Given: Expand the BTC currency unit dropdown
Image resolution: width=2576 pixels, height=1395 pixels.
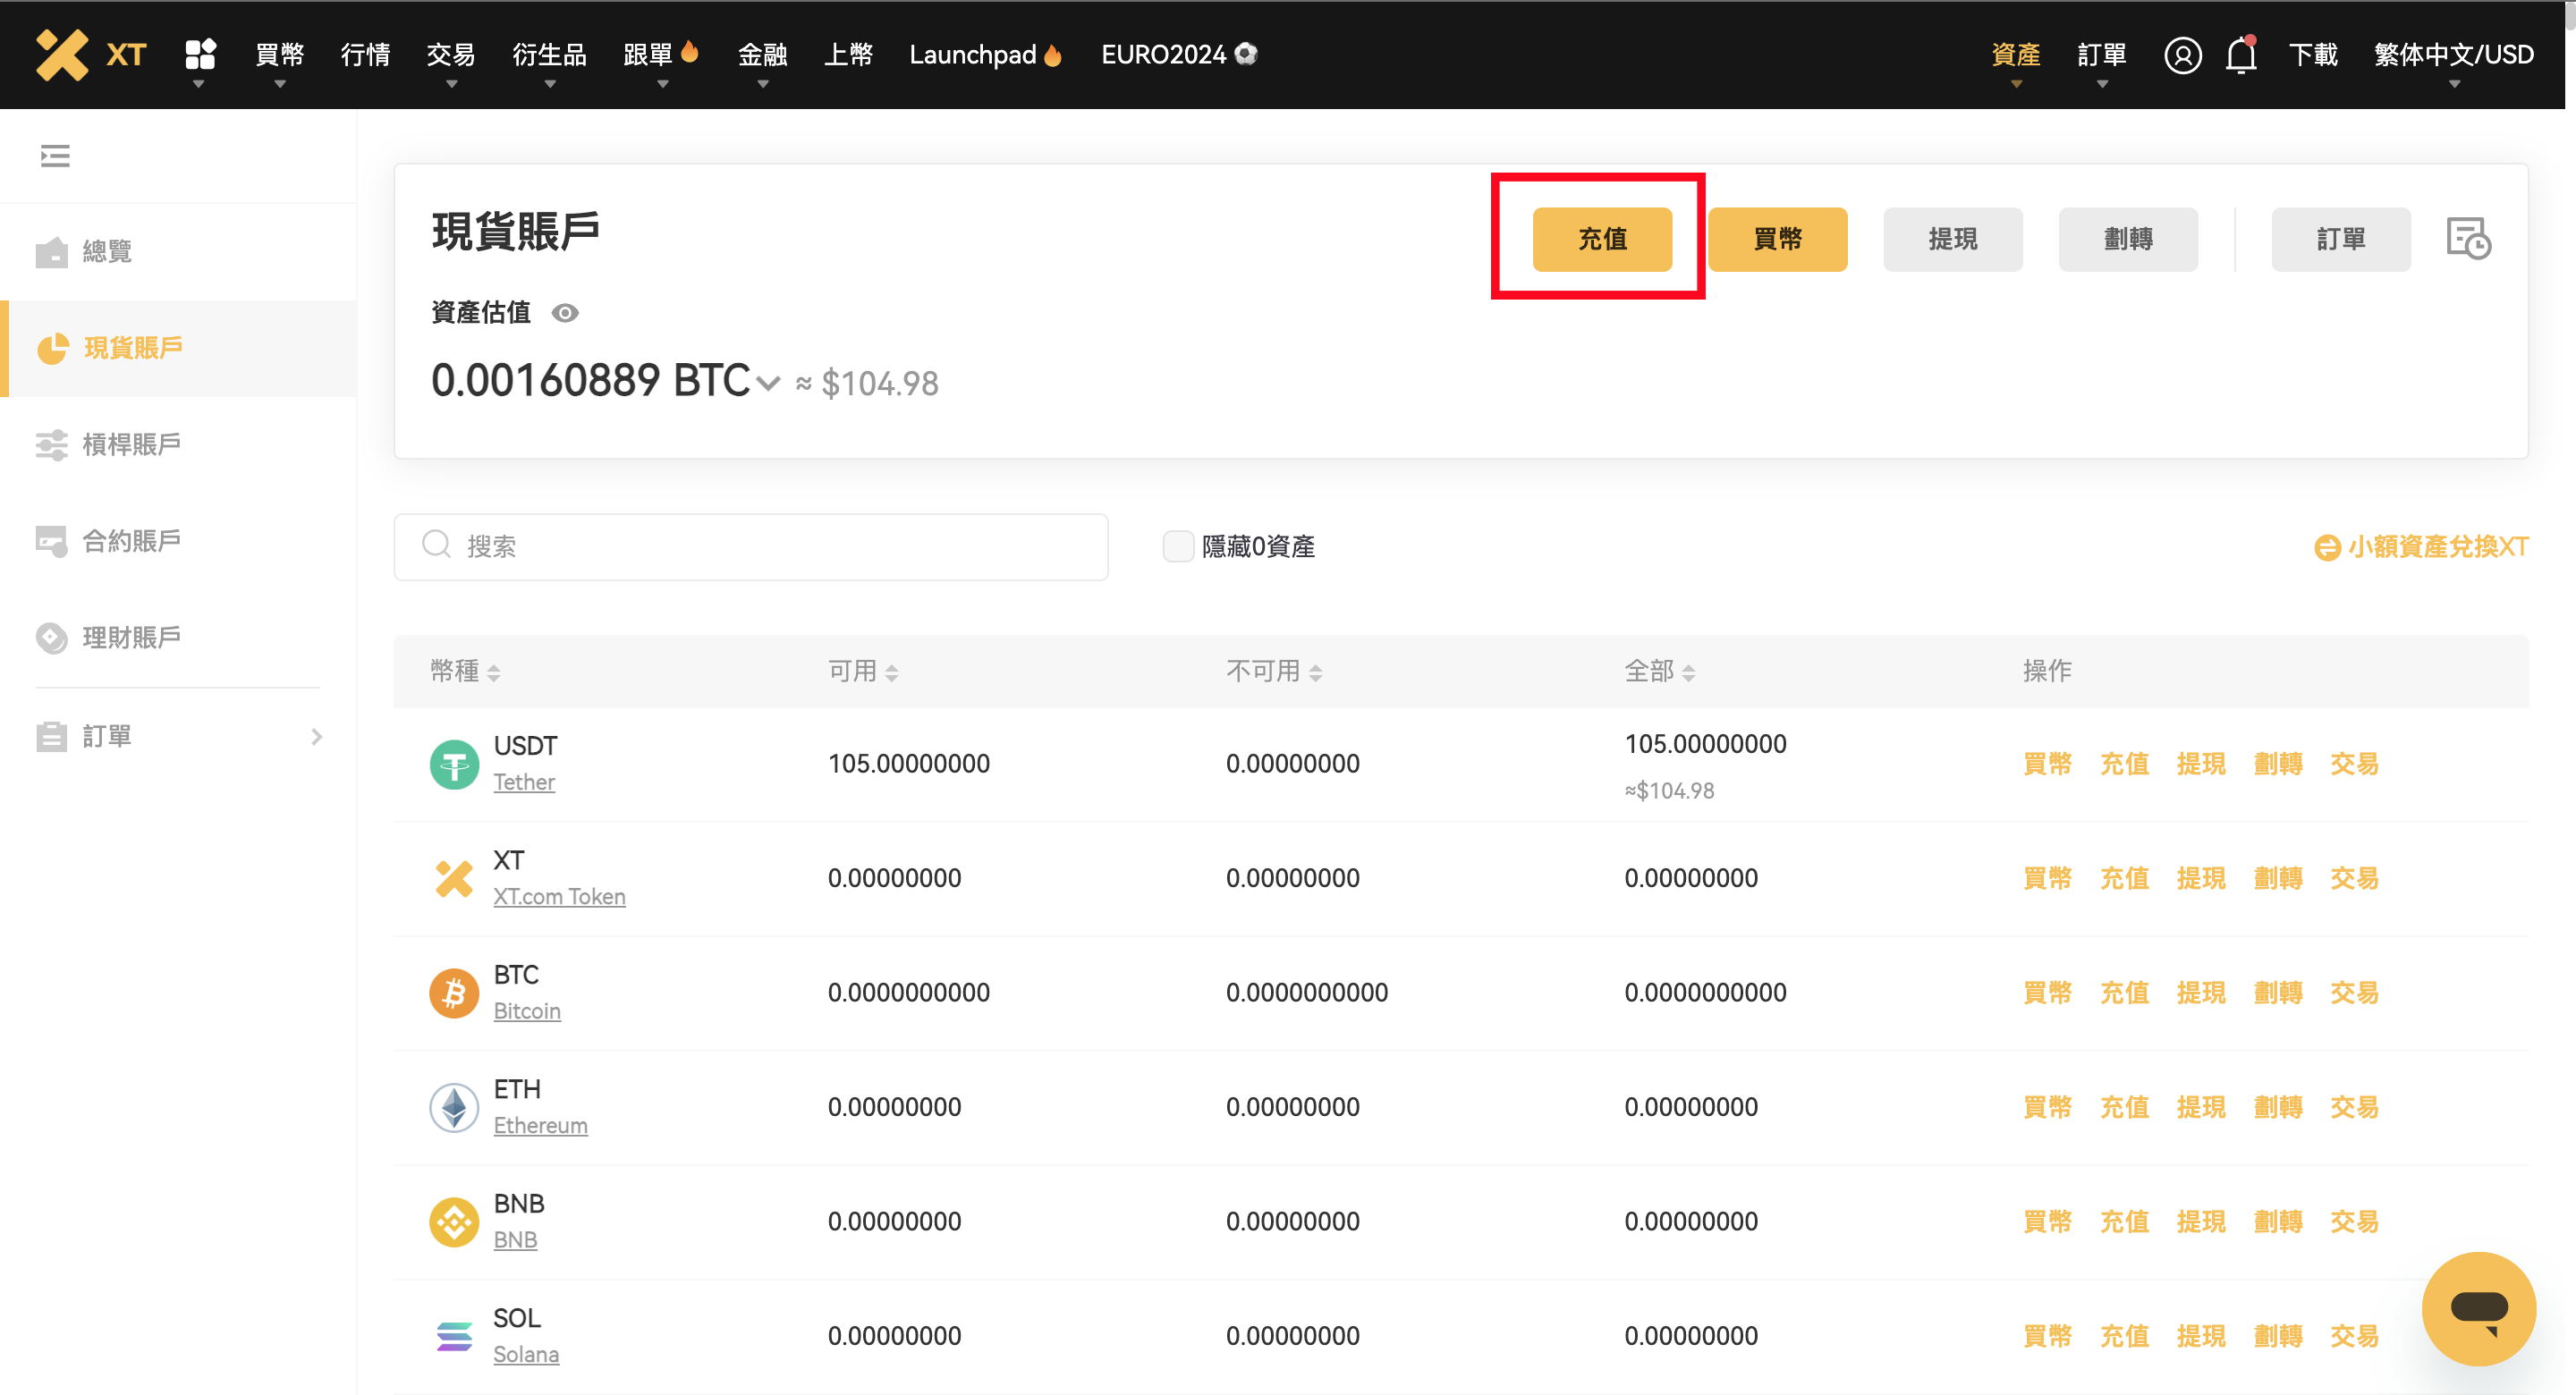Looking at the screenshot, I should (x=767, y=383).
